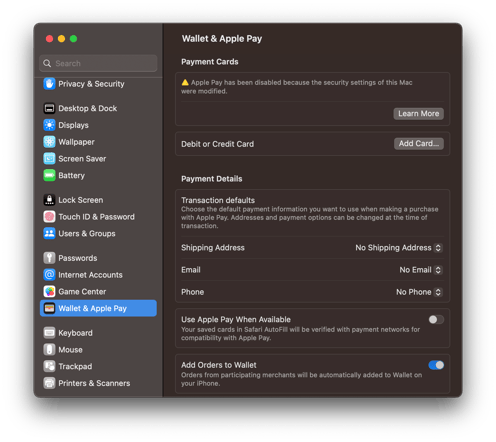Click the Internet Accounts @ icon
Screen dimensions: 496x442
coord(49,275)
